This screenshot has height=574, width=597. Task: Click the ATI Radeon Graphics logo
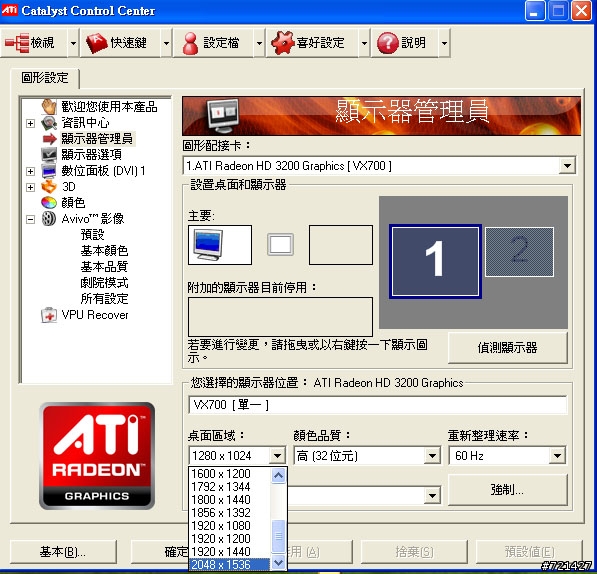[97, 456]
